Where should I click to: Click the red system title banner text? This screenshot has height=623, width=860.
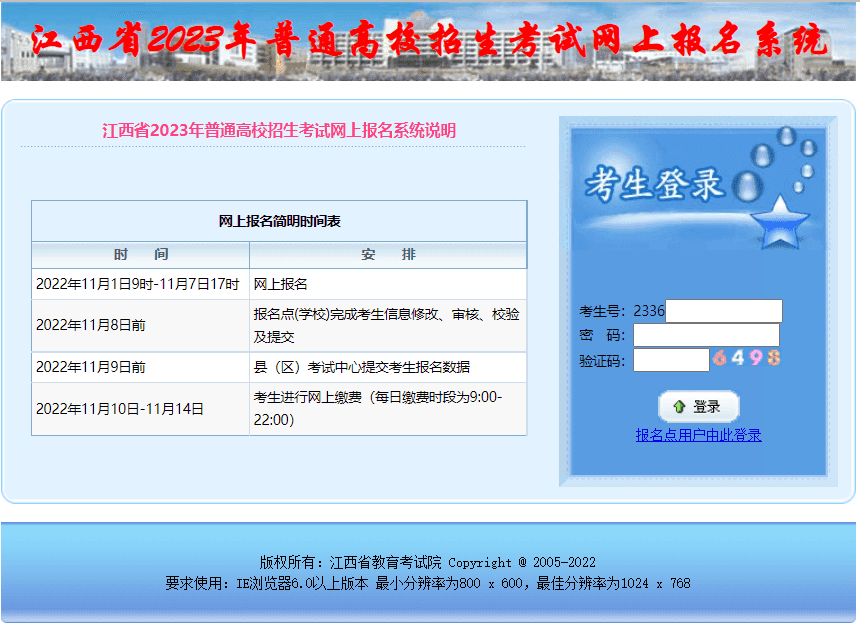(430, 40)
